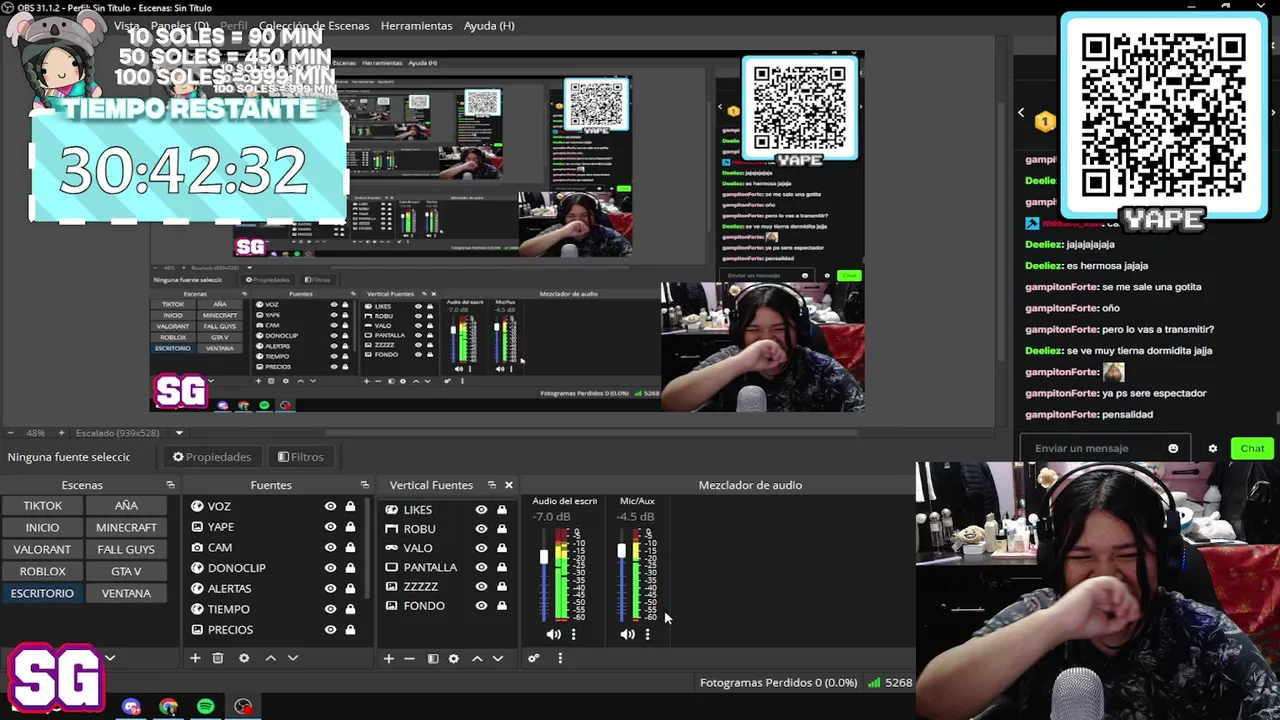
Task: Switch to the VENTANA scene
Action: [126, 593]
